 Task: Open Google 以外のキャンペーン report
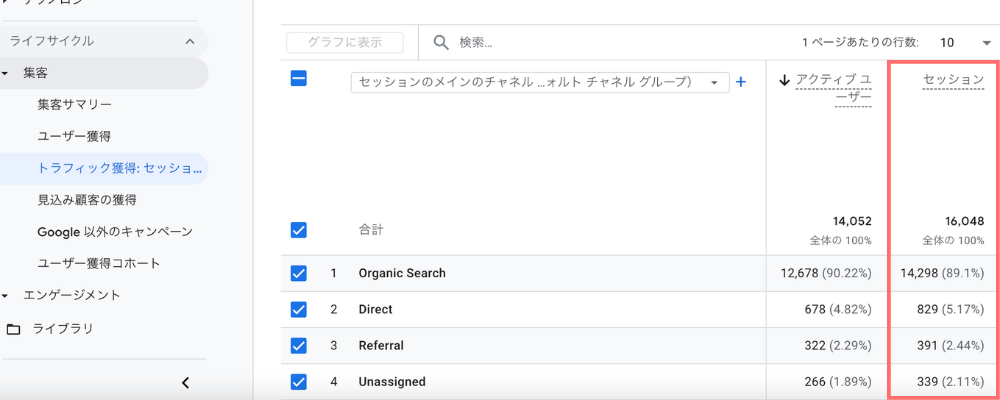(115, 232)
